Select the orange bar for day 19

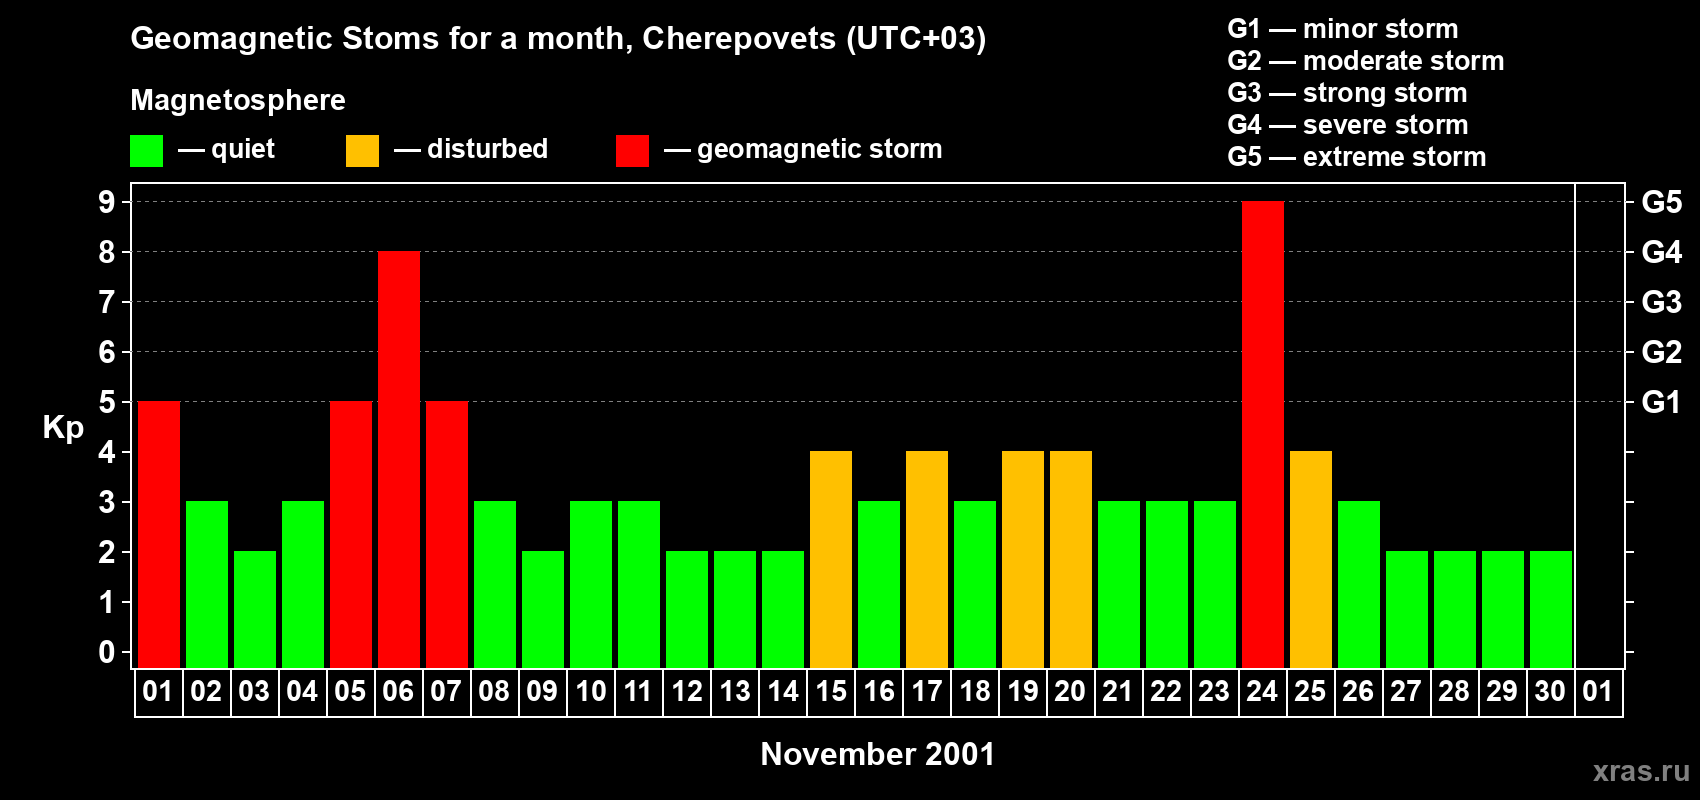pos(1023,560)
